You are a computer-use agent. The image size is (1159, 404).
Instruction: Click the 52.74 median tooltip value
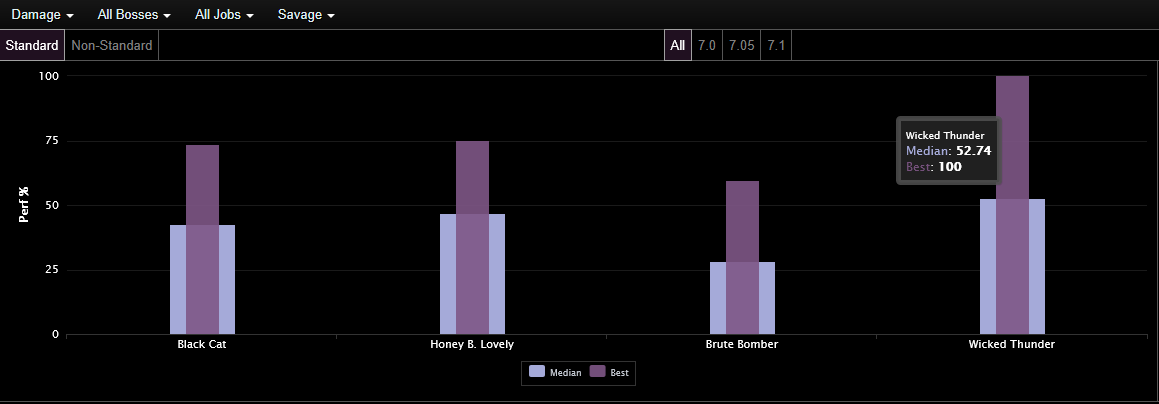click(x=973, y=151)
